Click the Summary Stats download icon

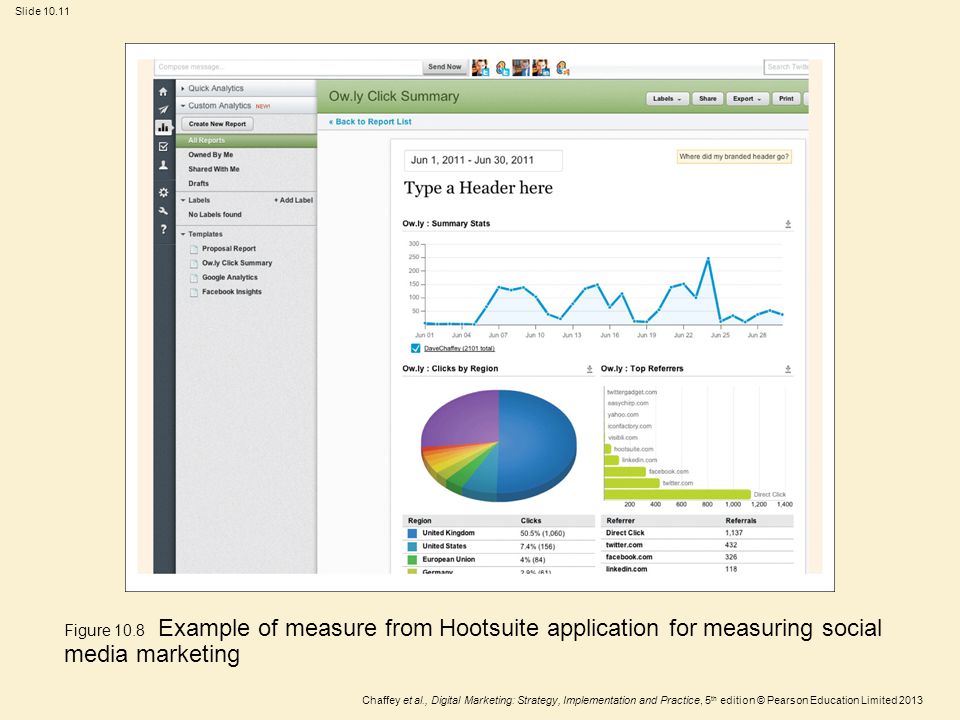point(788,224)
